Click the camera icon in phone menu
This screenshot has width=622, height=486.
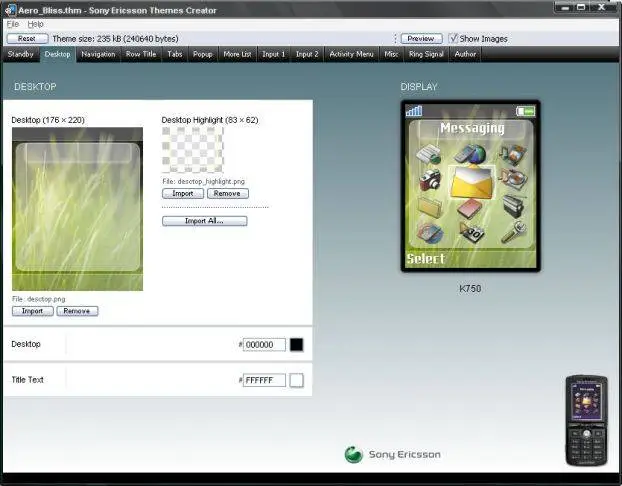click(x=430, y=180)
